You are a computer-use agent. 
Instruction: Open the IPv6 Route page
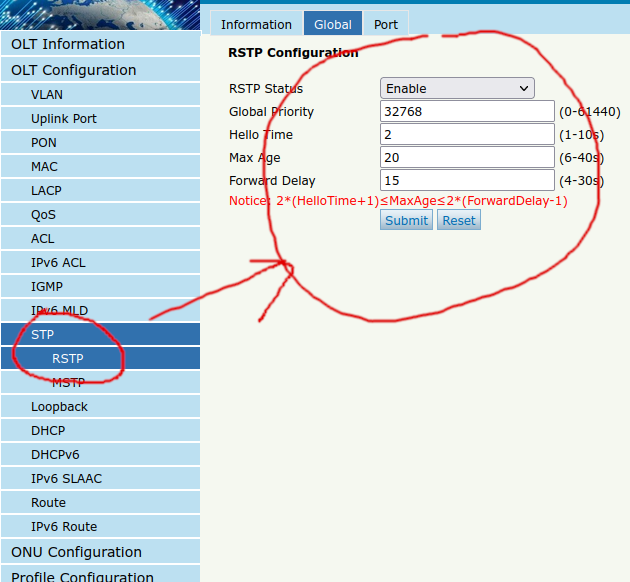[64, 527]
